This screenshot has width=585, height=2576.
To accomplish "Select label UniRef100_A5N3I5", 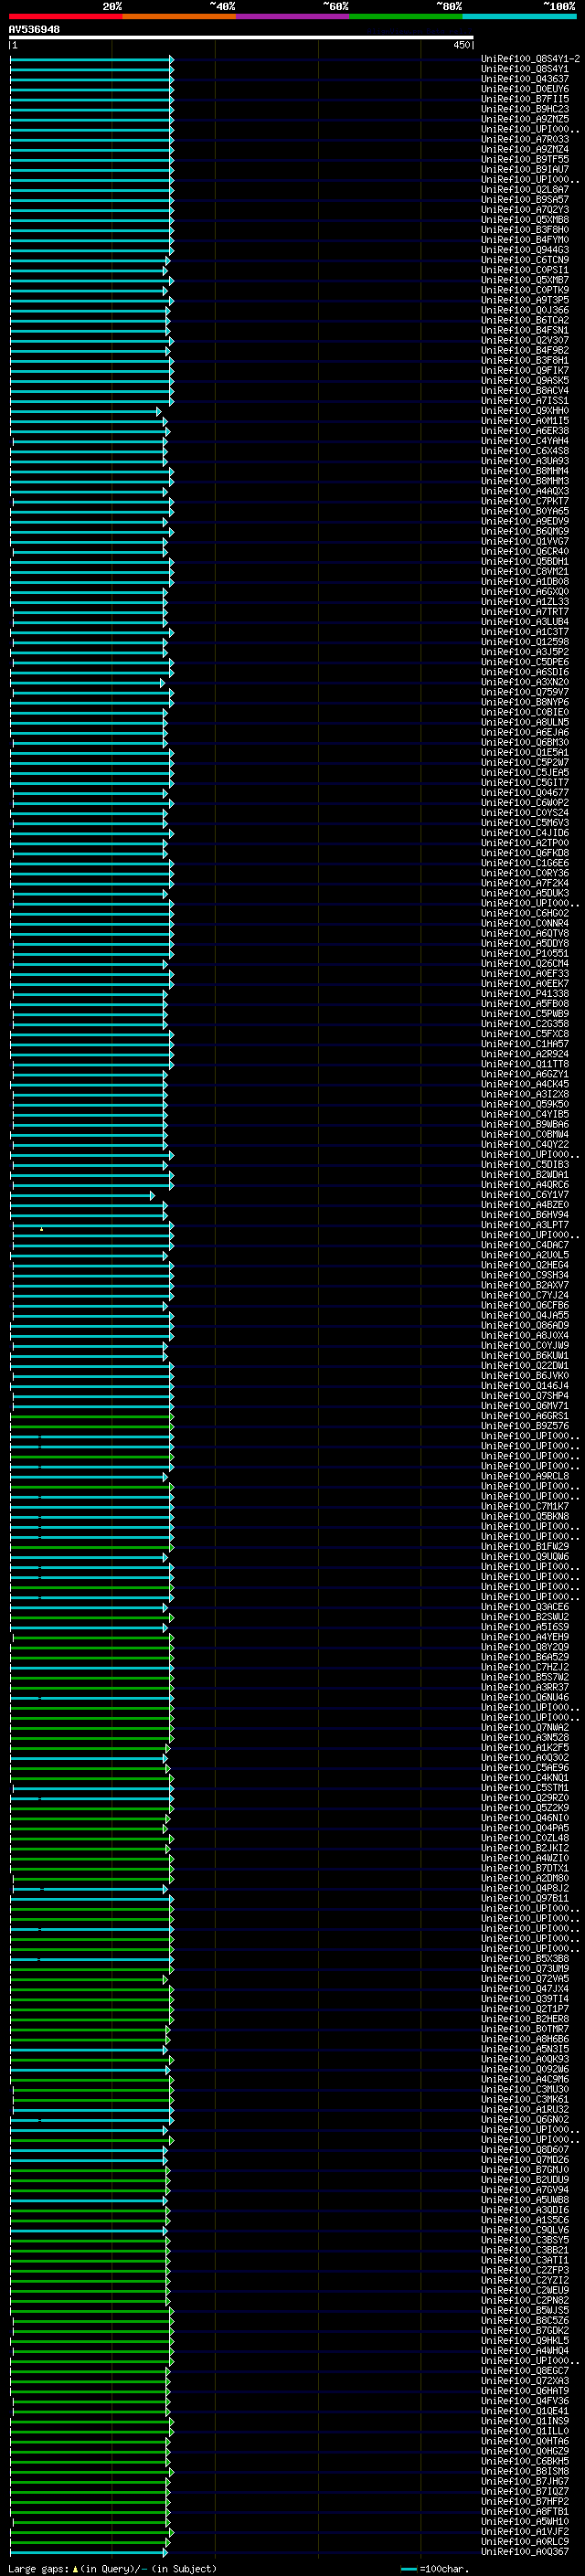I will [525, 2049].
